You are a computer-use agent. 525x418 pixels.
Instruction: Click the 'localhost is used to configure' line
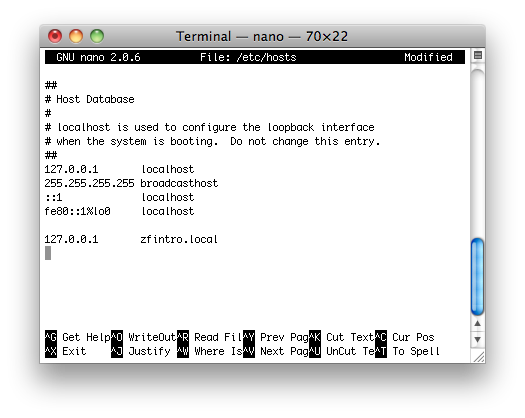point(210,127)
